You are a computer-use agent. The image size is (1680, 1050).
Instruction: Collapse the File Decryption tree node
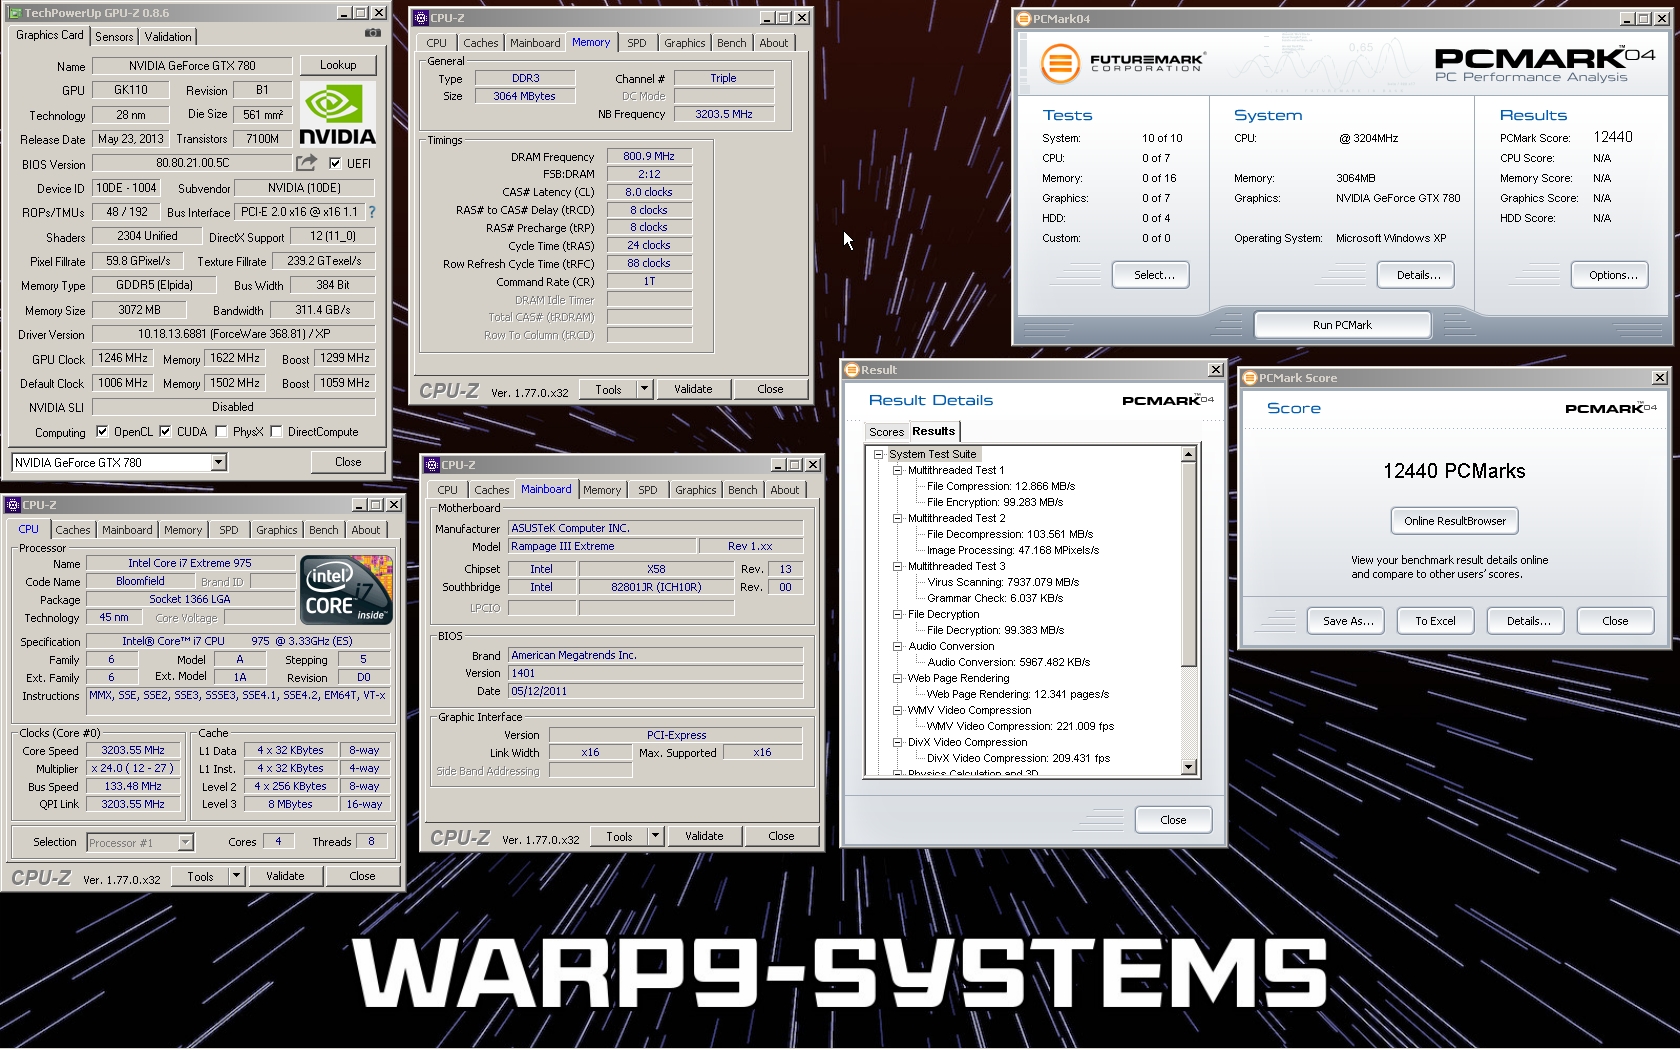(897, 614)
